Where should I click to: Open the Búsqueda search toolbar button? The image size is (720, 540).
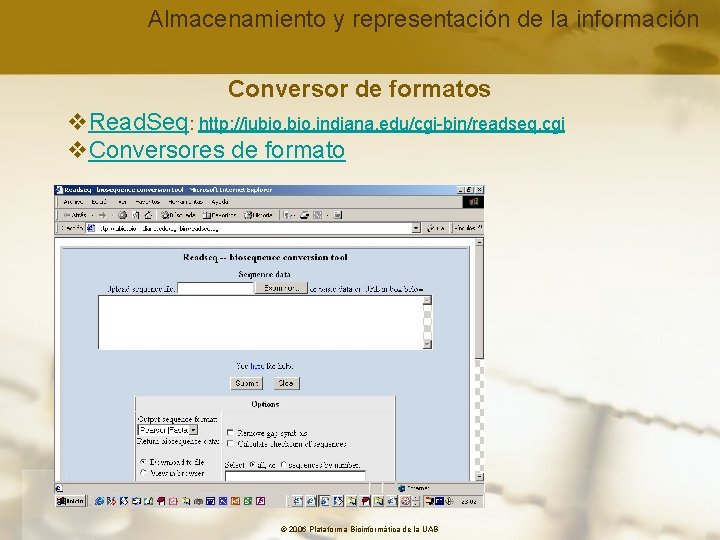(x=178, y=215)
